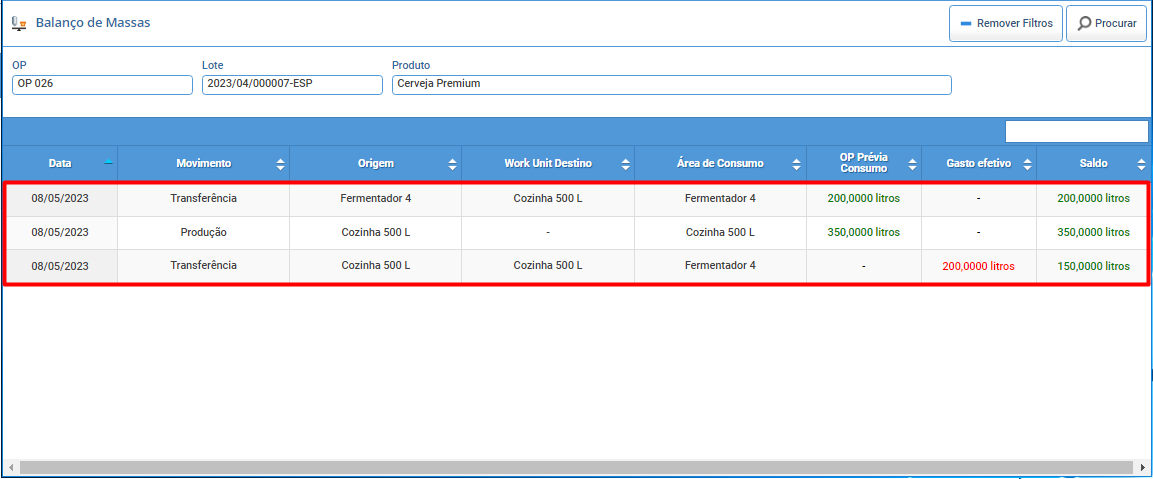
Task: Sort by Work Unit Destino sort arrows
Action: click(625, 163)
